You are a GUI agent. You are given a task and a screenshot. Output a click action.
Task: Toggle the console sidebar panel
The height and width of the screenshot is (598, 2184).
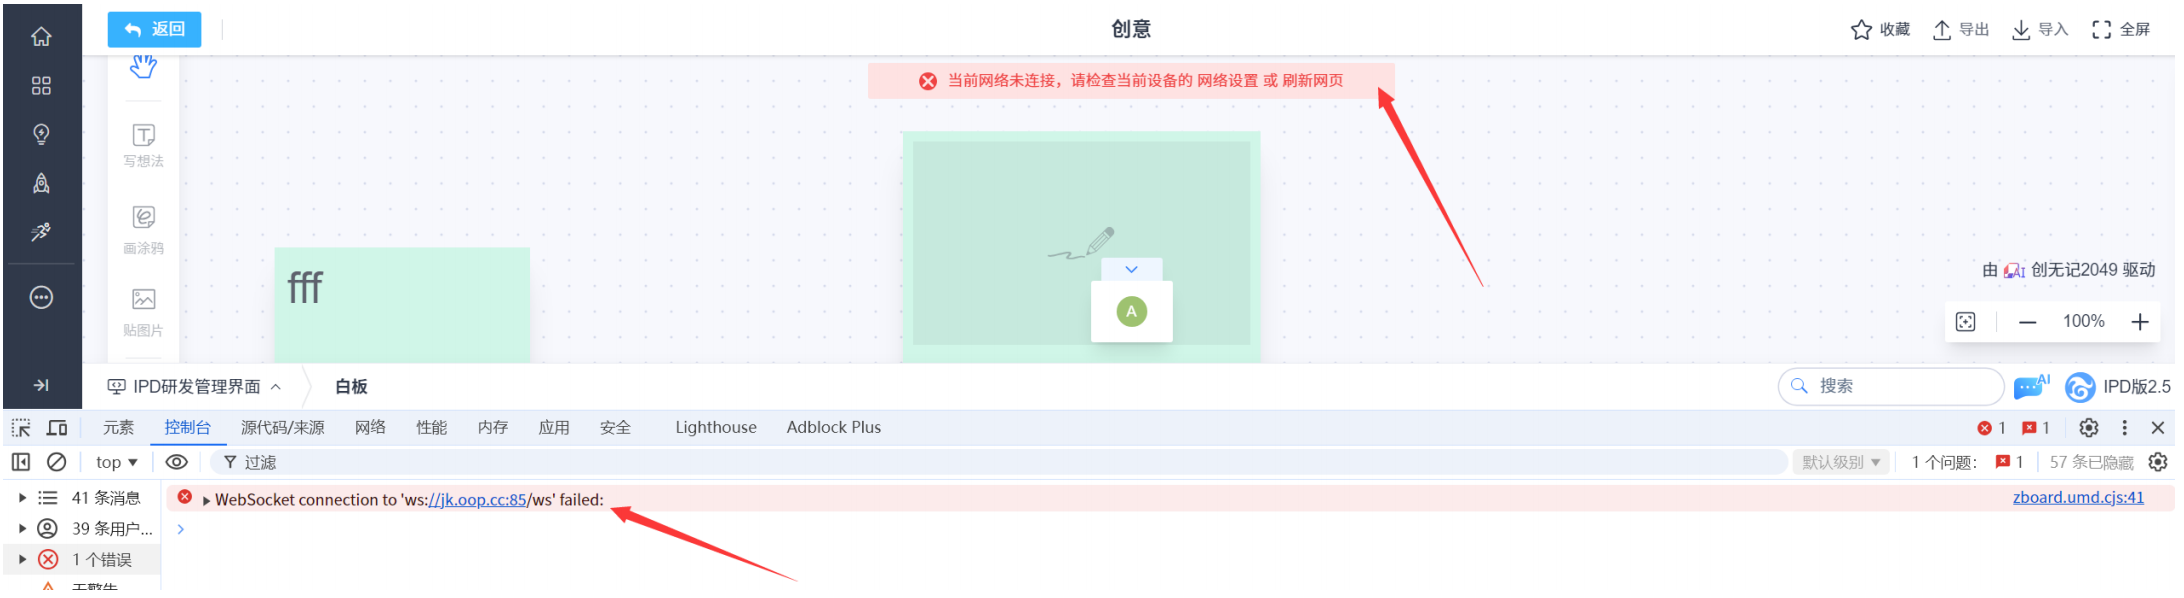pyautogui.click(x=21, y=462)
